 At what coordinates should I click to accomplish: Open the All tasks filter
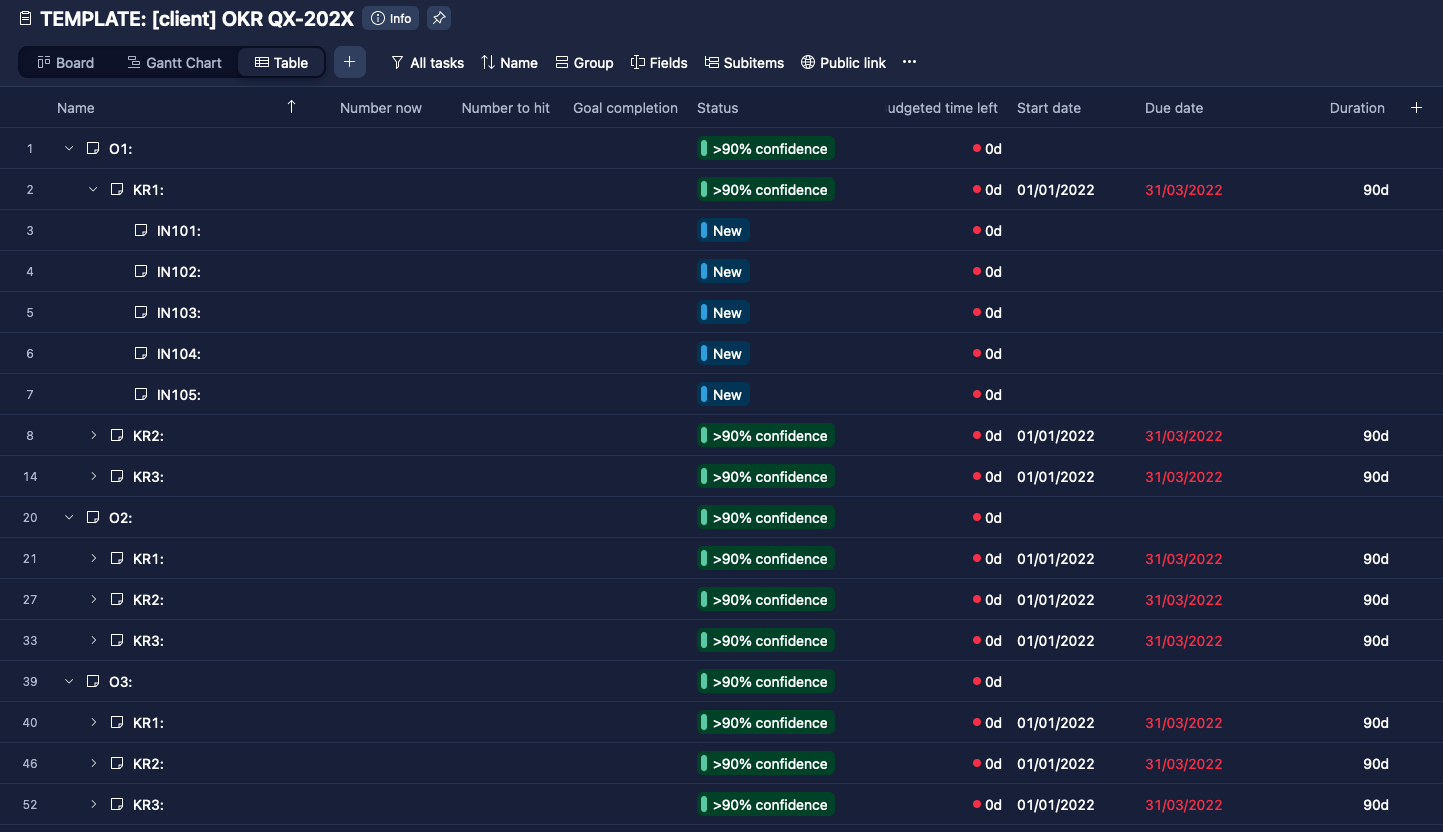(x=427, y=63)
